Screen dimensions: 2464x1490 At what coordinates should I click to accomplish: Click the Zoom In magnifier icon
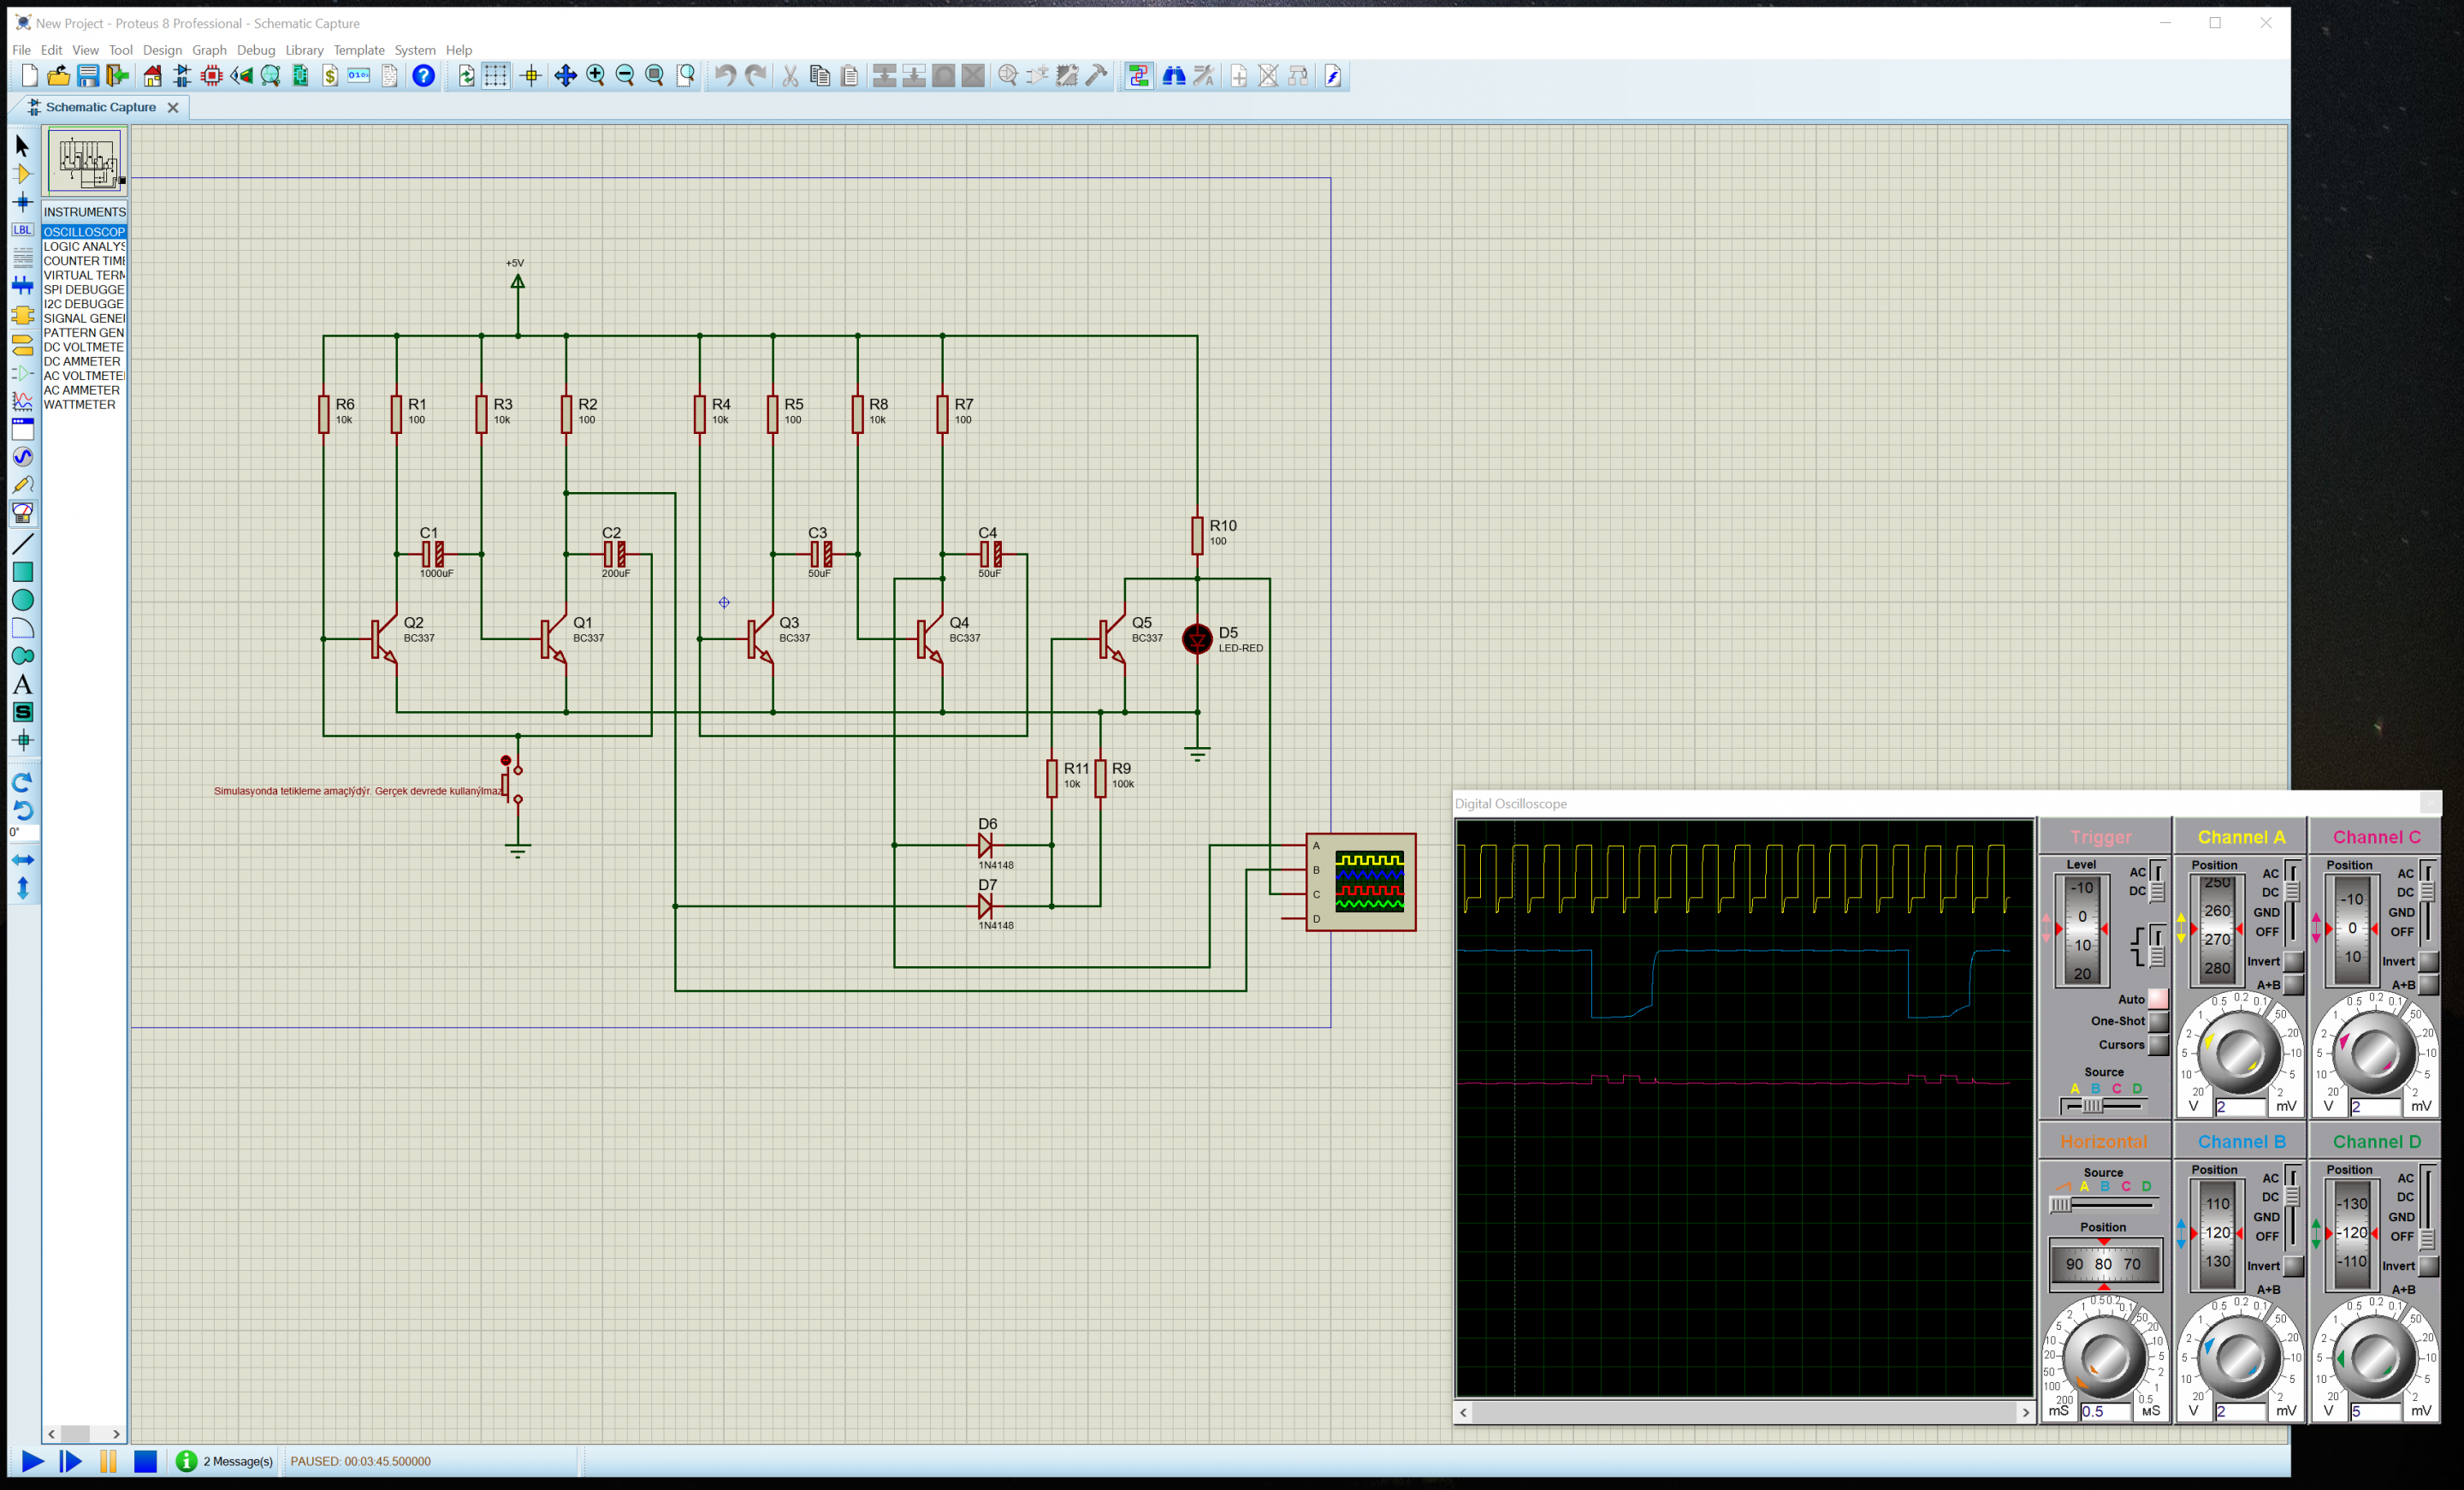pos(596,76)
